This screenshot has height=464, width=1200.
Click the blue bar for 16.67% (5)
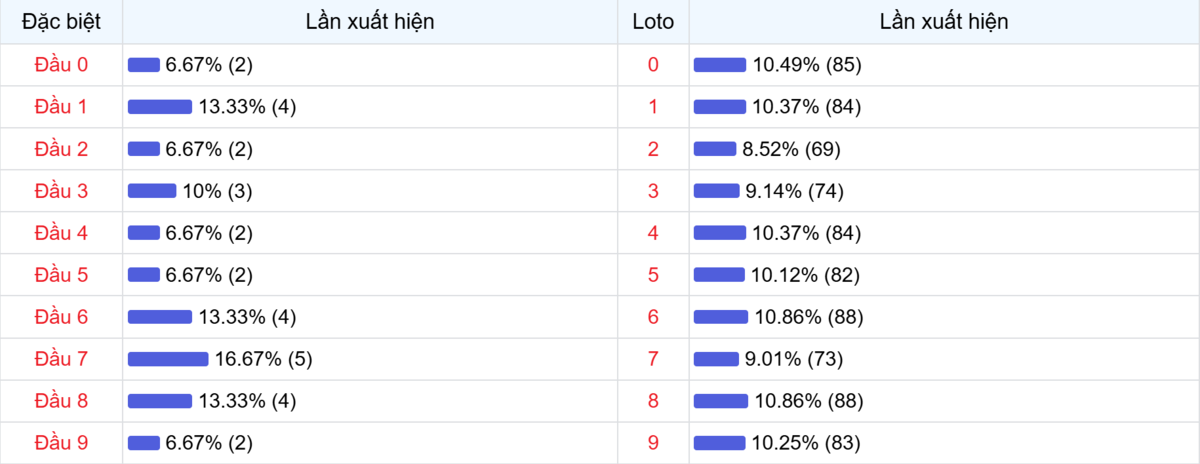pos(168,359)
